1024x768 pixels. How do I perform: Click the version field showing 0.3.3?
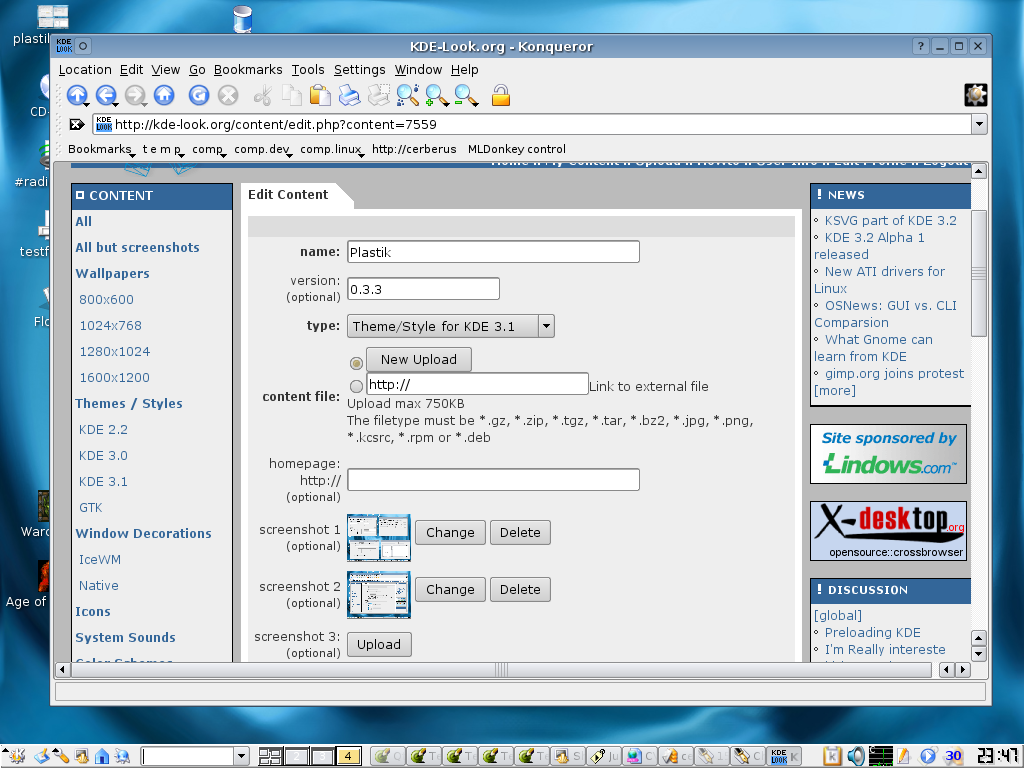[423, 289]
